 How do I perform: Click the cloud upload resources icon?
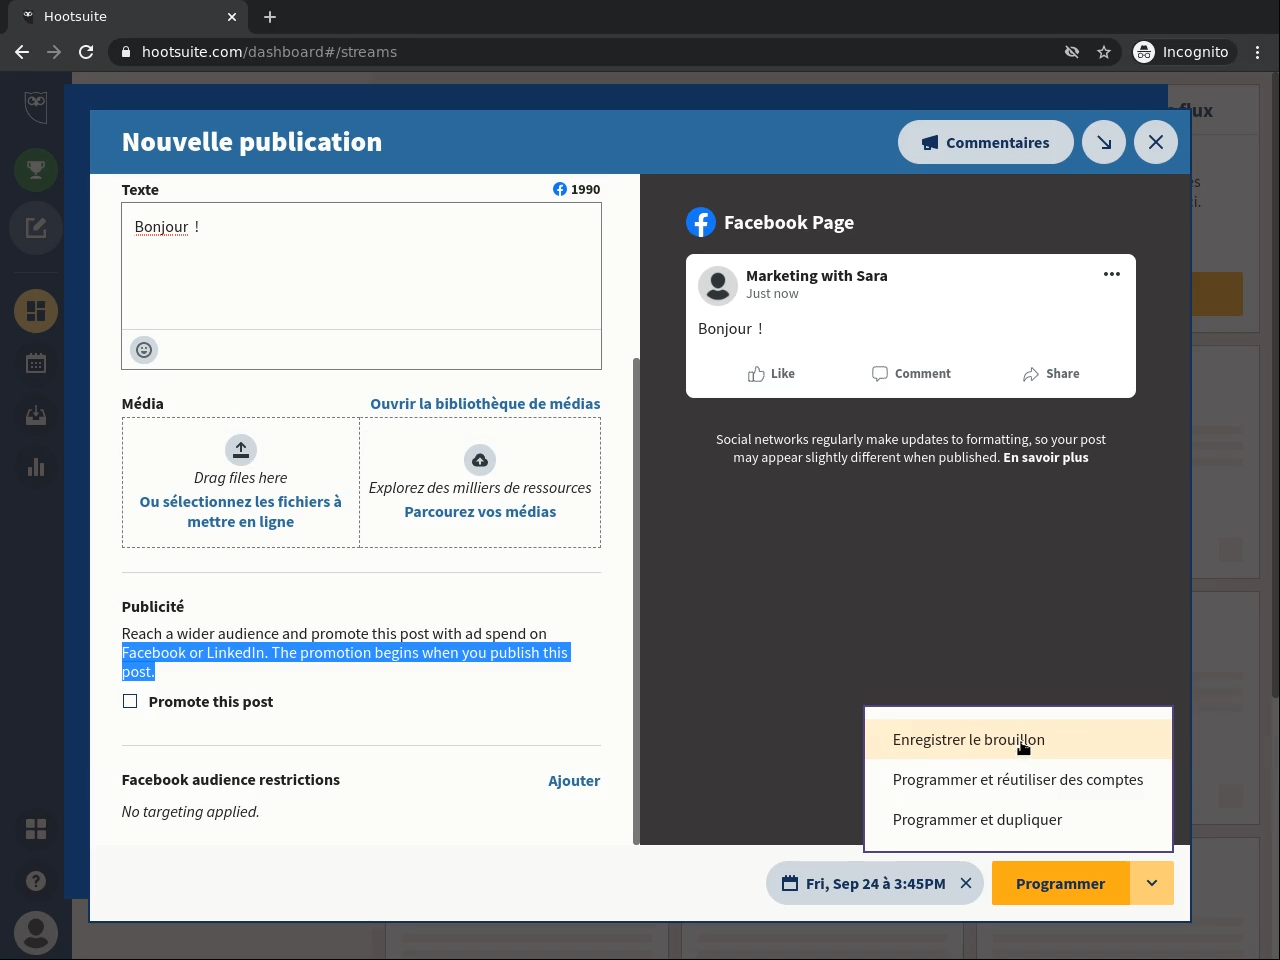pos(480,460)
